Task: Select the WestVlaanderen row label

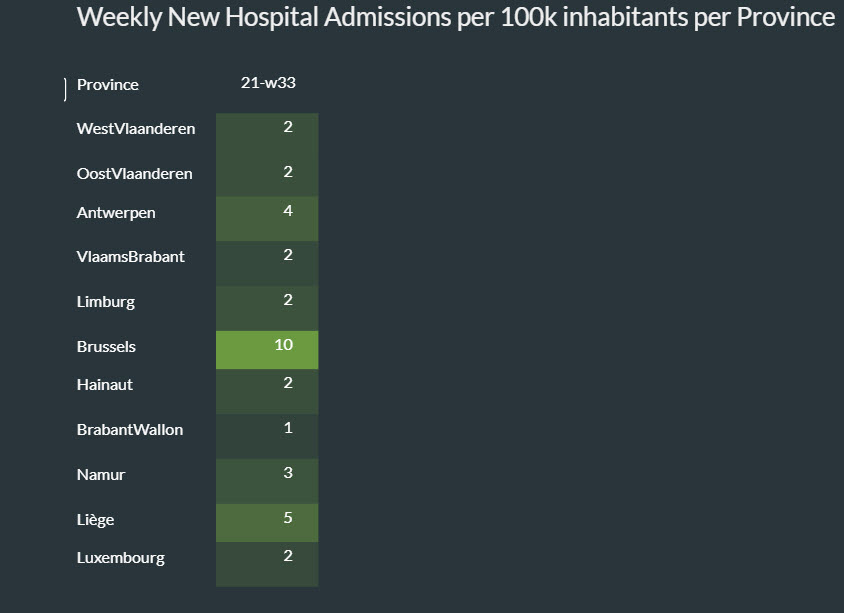Action: [136, 129]
